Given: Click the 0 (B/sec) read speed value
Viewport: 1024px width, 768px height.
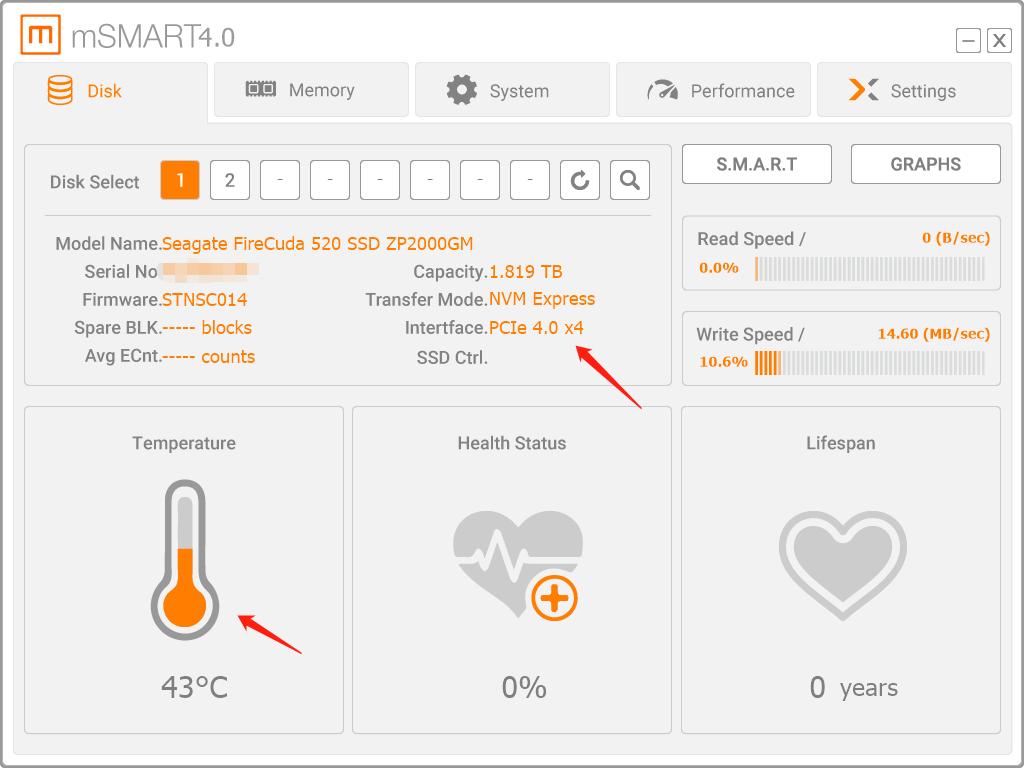Looking at the screenshot, I should 956,238.
